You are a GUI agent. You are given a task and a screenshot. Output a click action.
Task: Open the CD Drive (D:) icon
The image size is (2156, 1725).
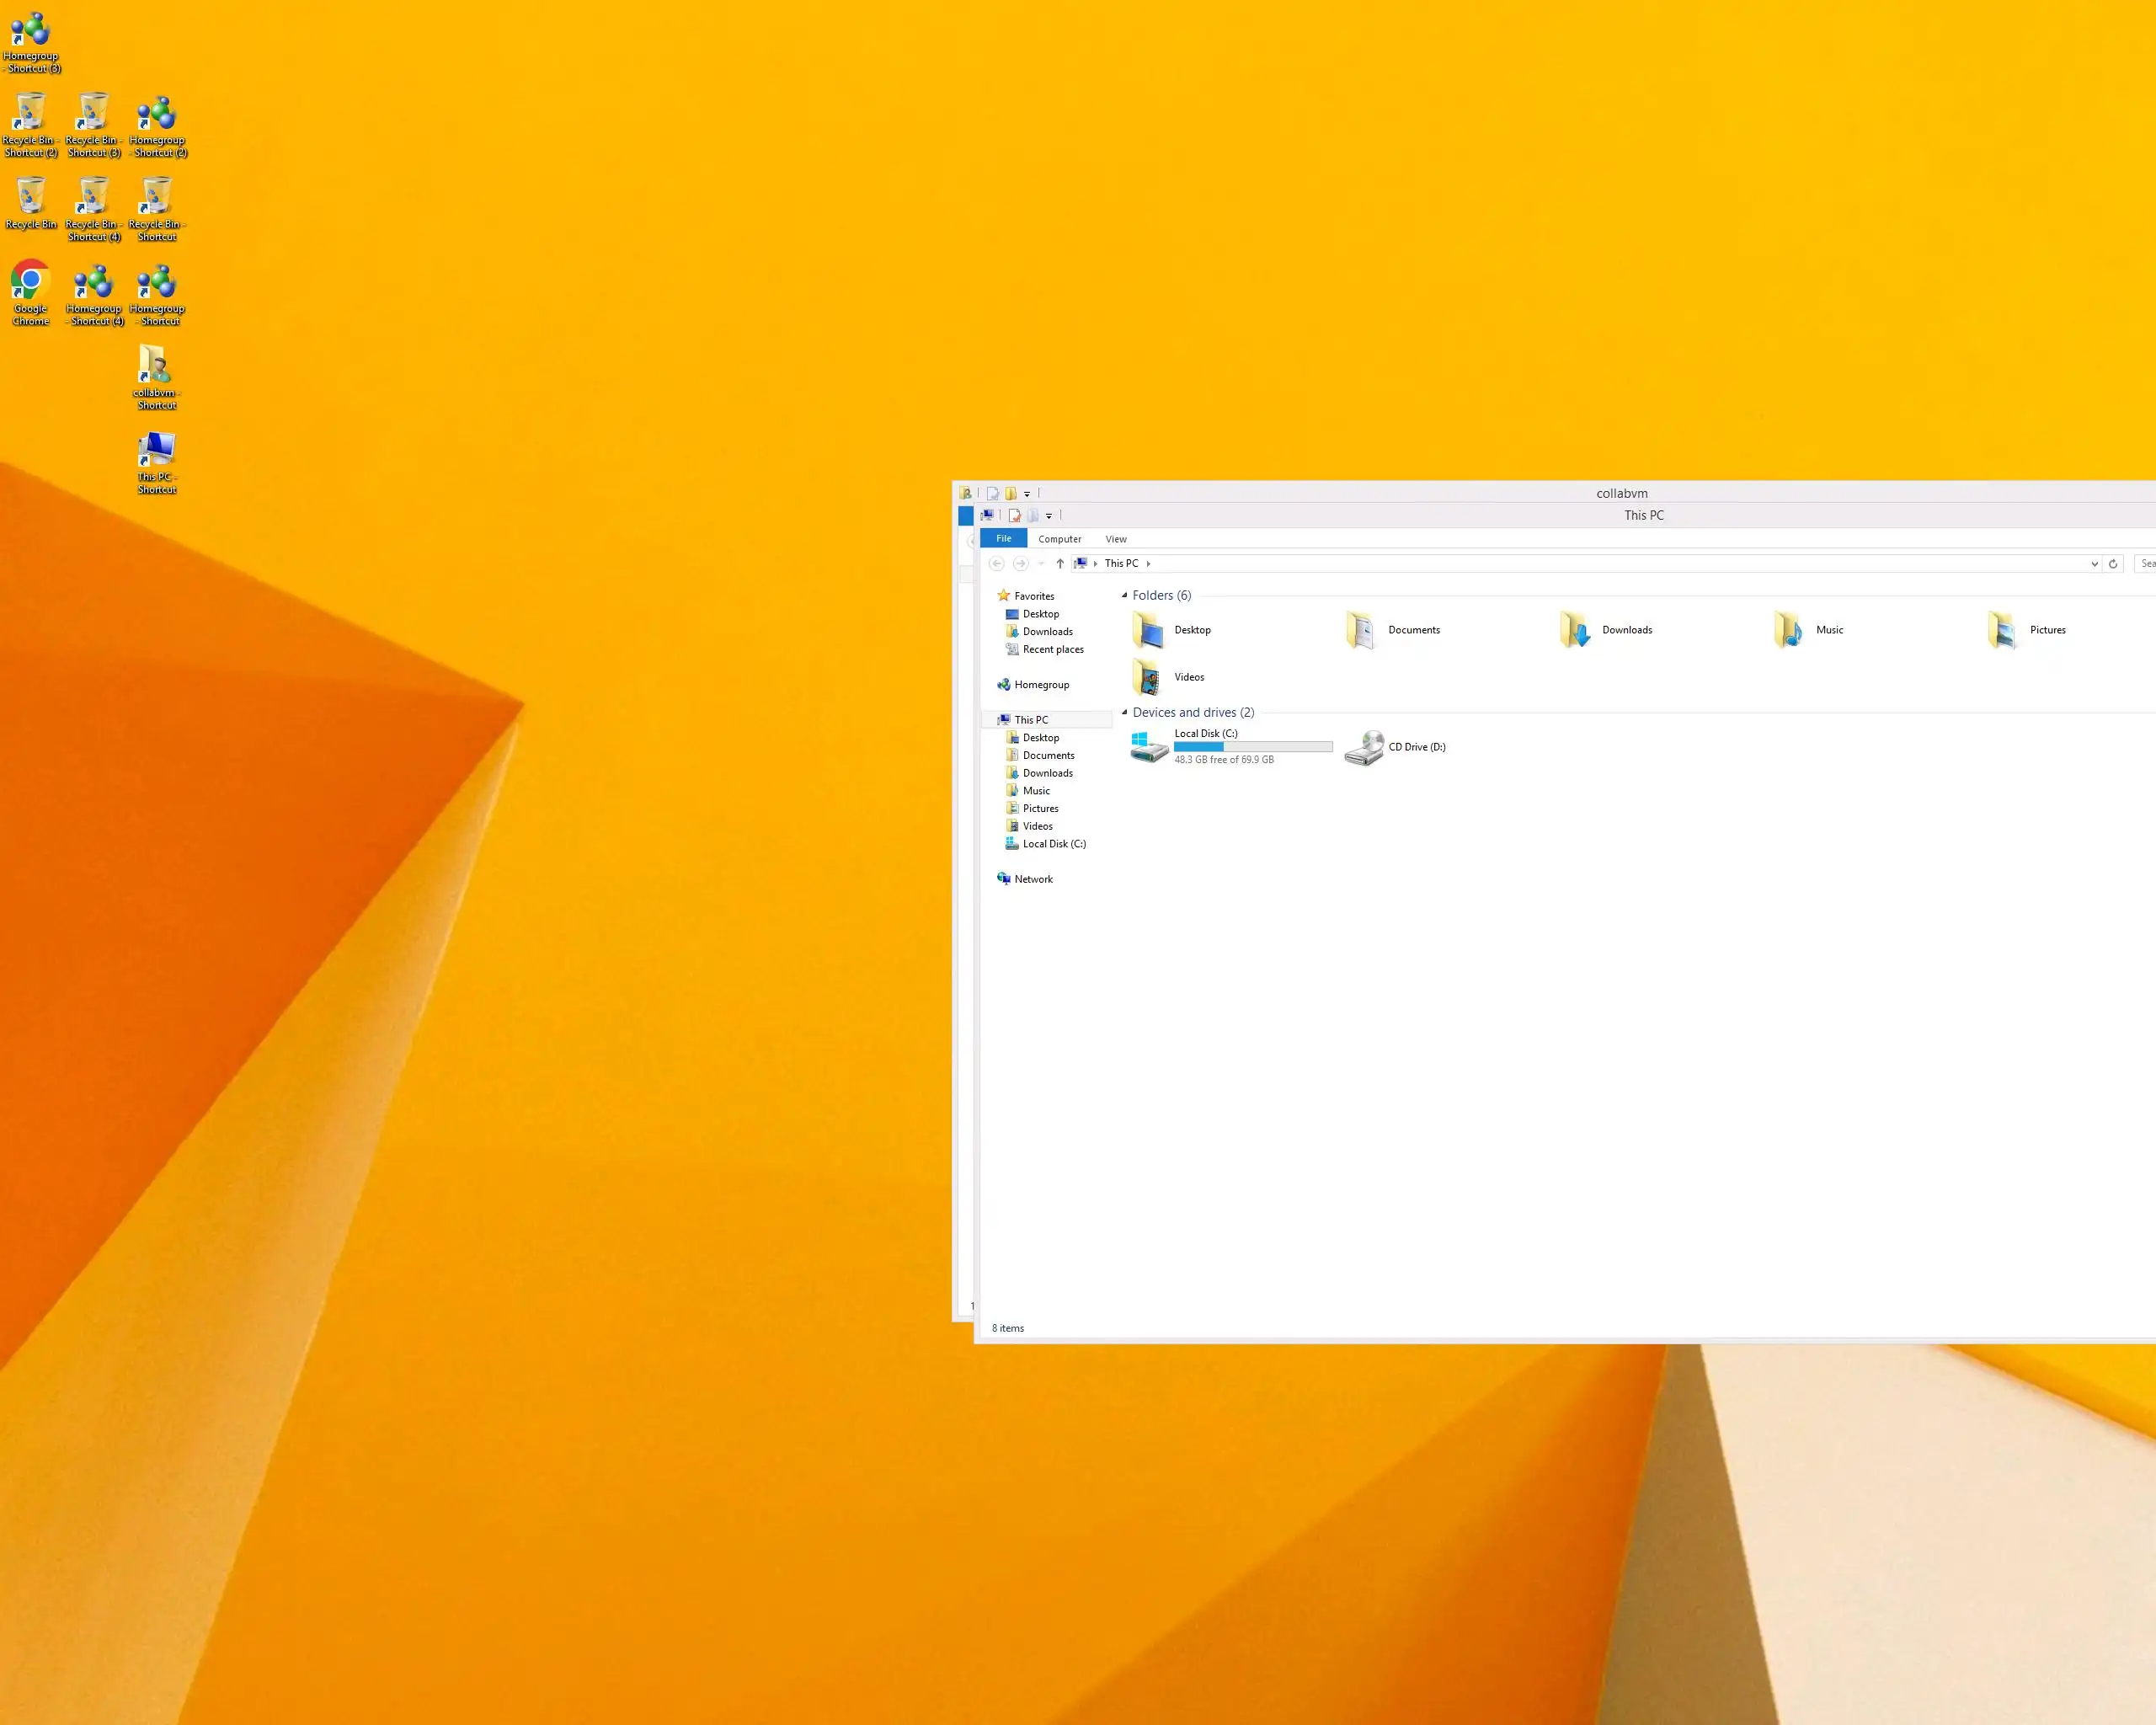(1364, 747)
